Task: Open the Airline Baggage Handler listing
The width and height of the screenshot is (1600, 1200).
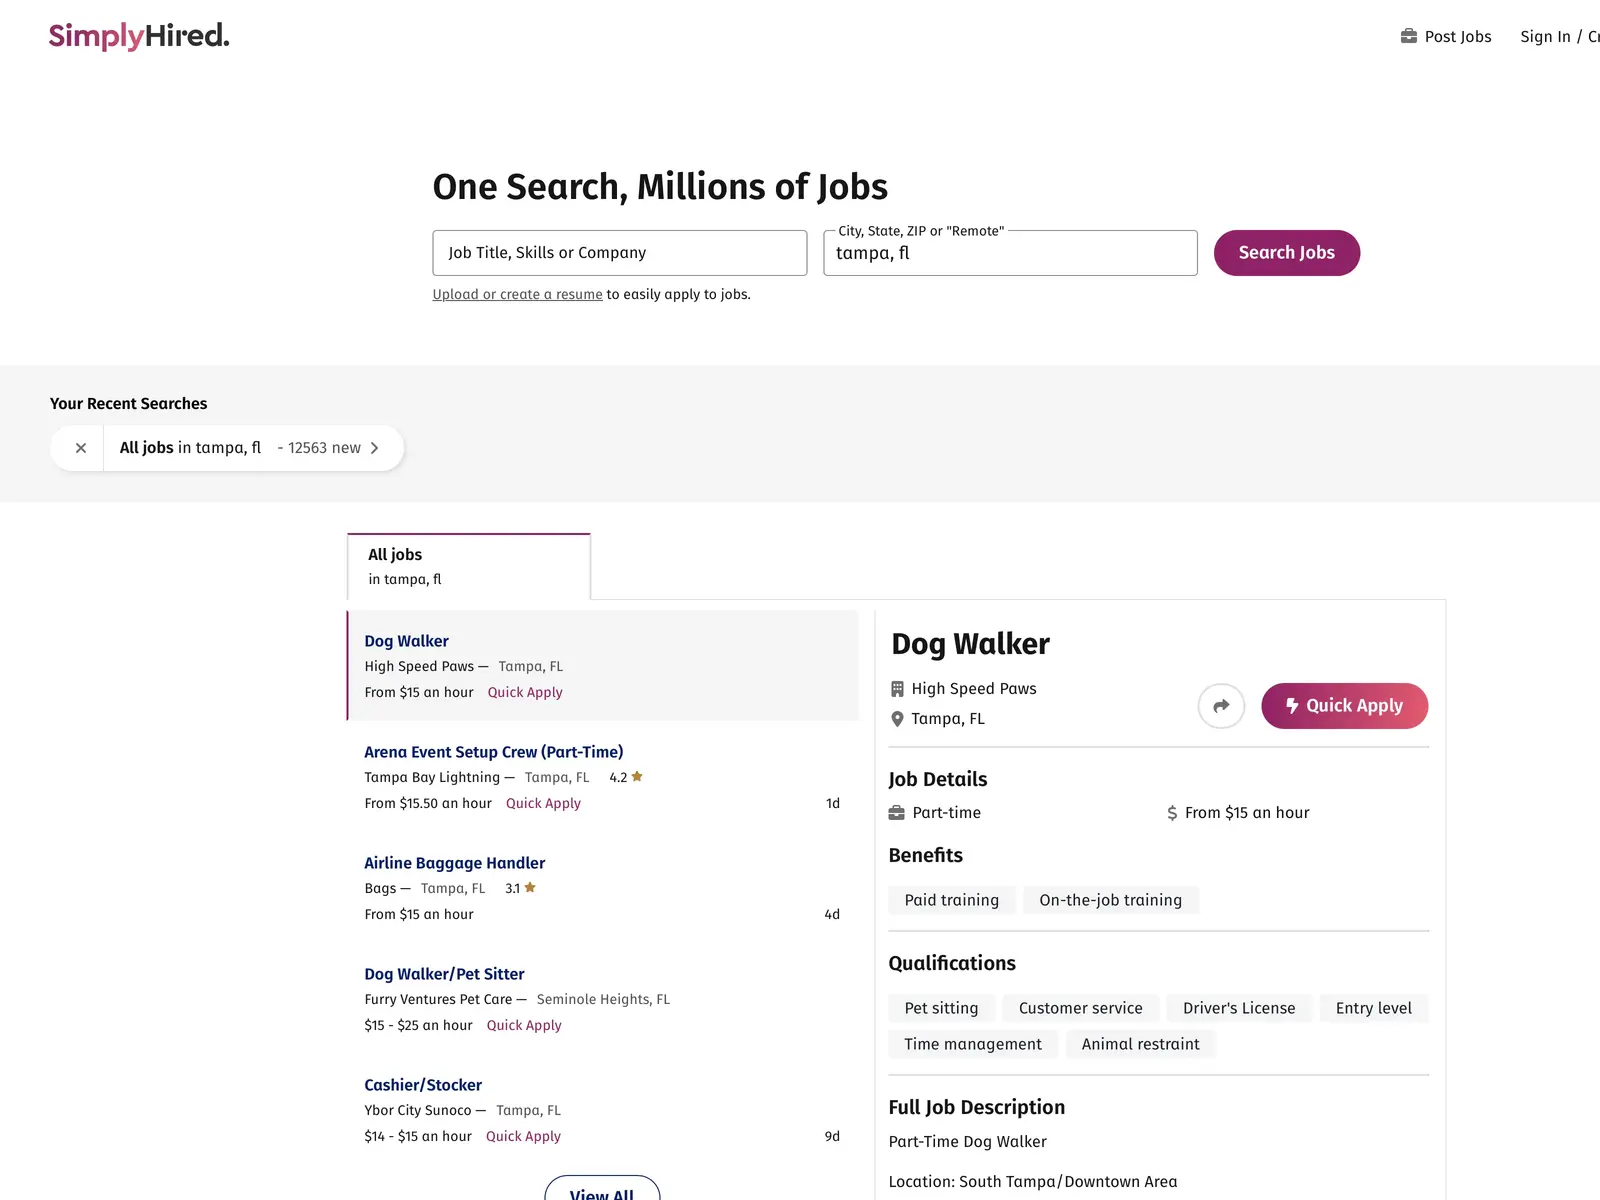Action: tap(455, 863)
